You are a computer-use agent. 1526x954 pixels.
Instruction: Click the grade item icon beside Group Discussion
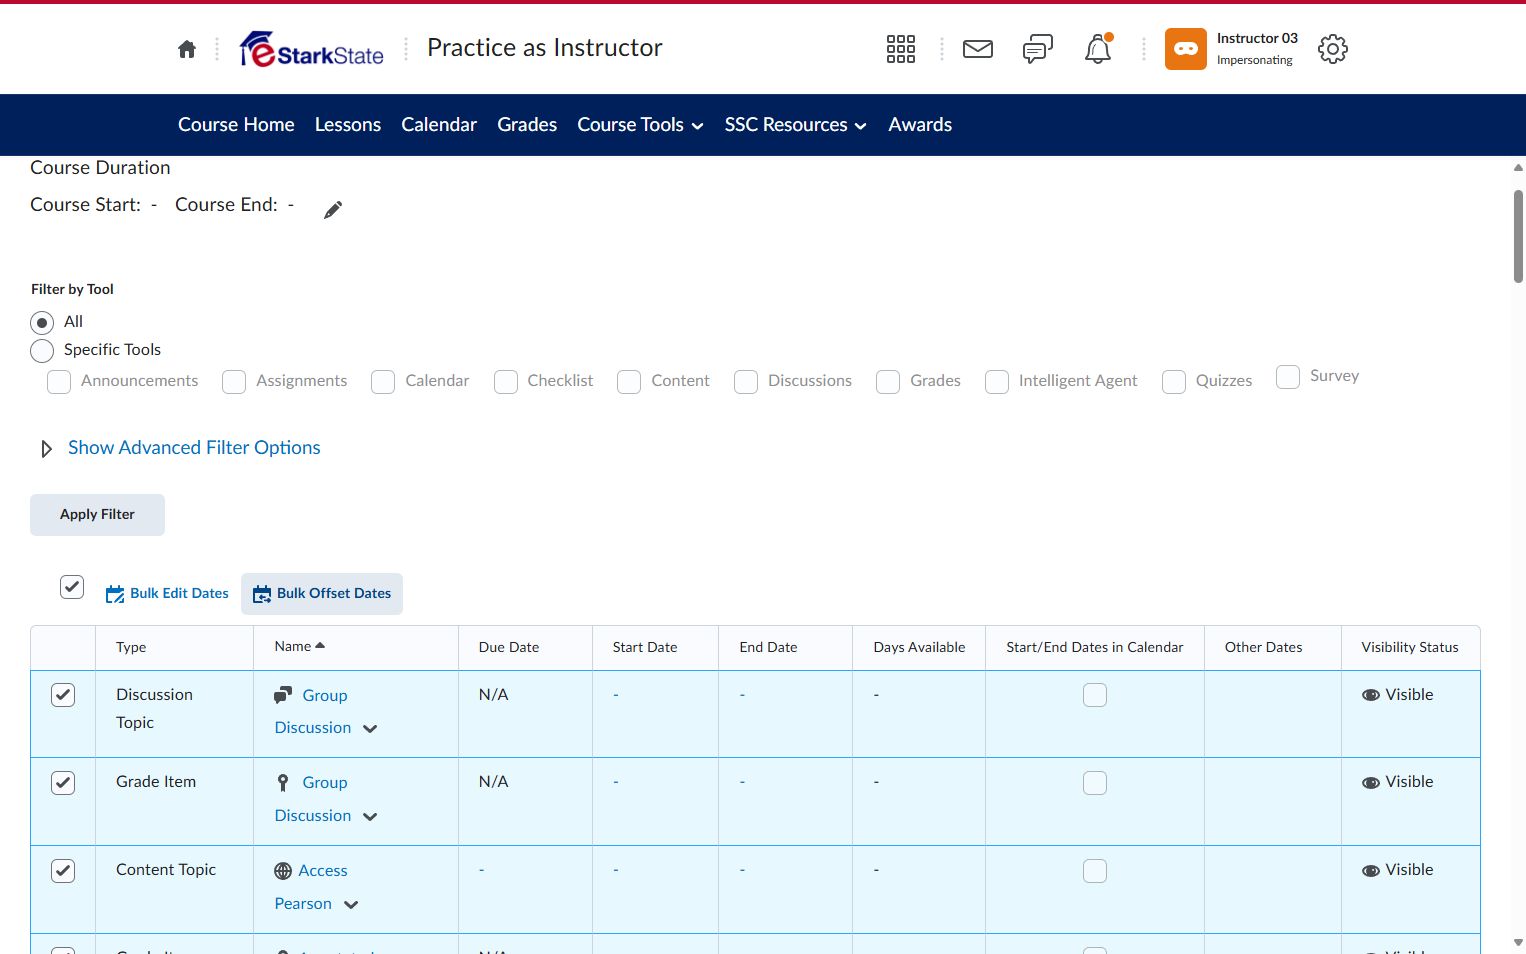point(283,783)
